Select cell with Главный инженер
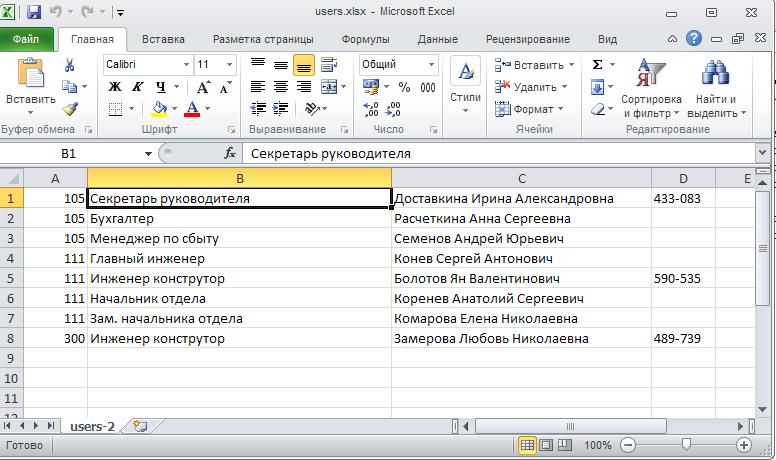The image size is (776, 460). [239, 259]
